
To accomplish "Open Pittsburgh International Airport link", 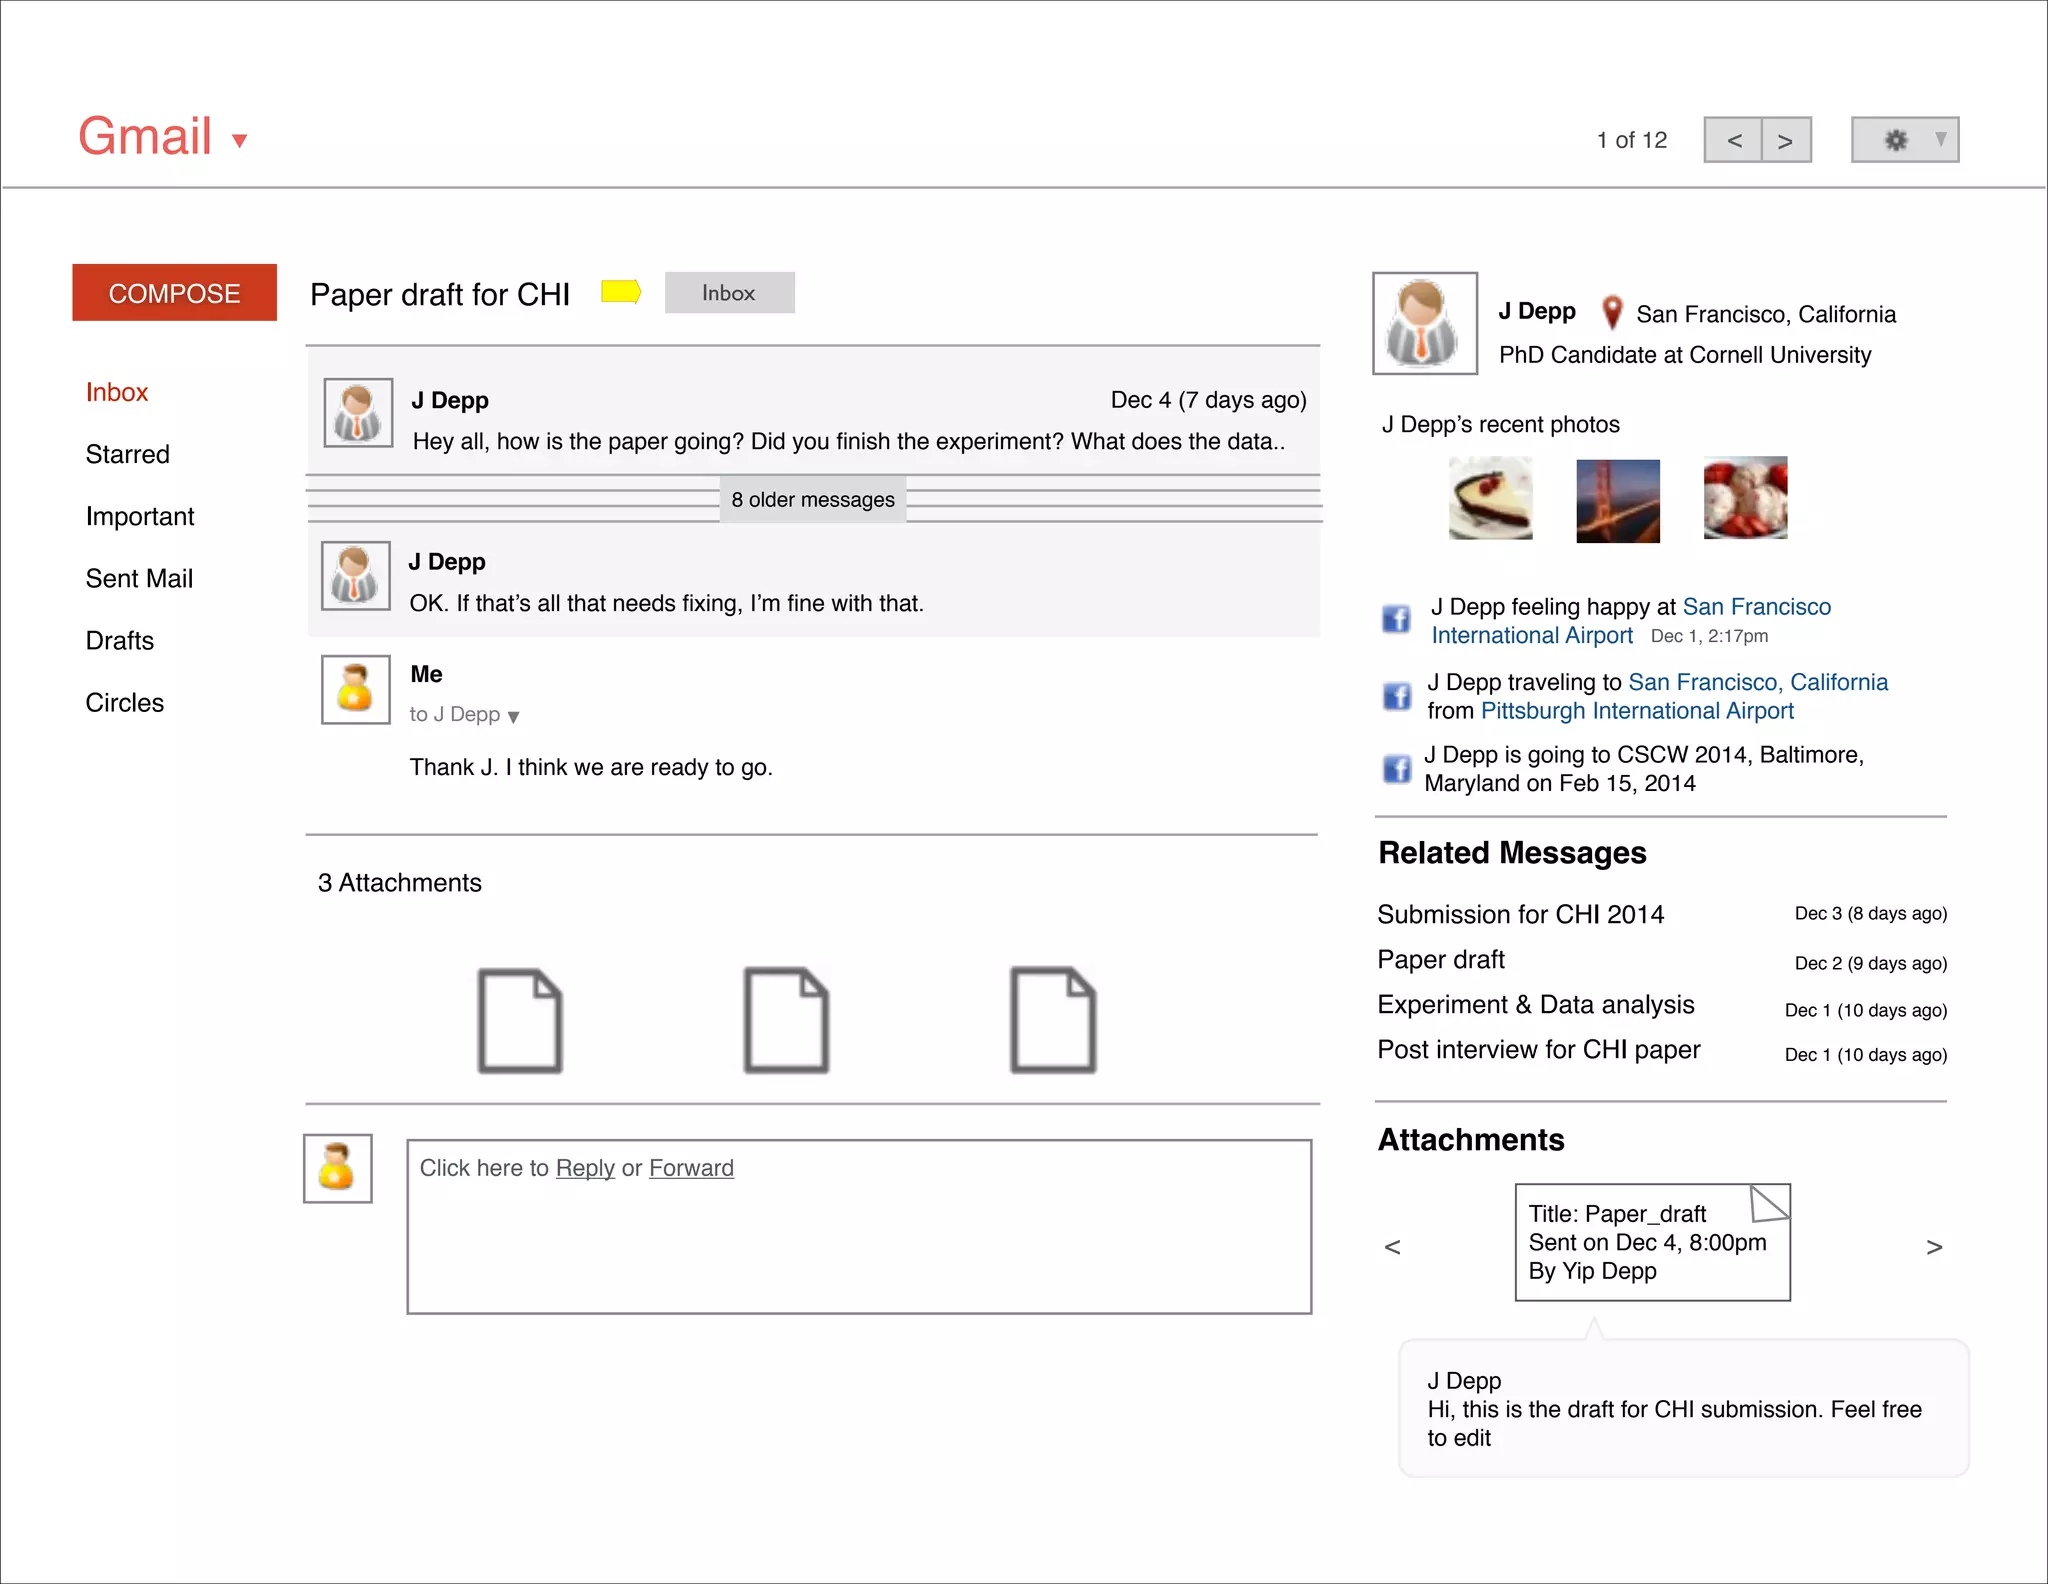I will pos(1636,711).
